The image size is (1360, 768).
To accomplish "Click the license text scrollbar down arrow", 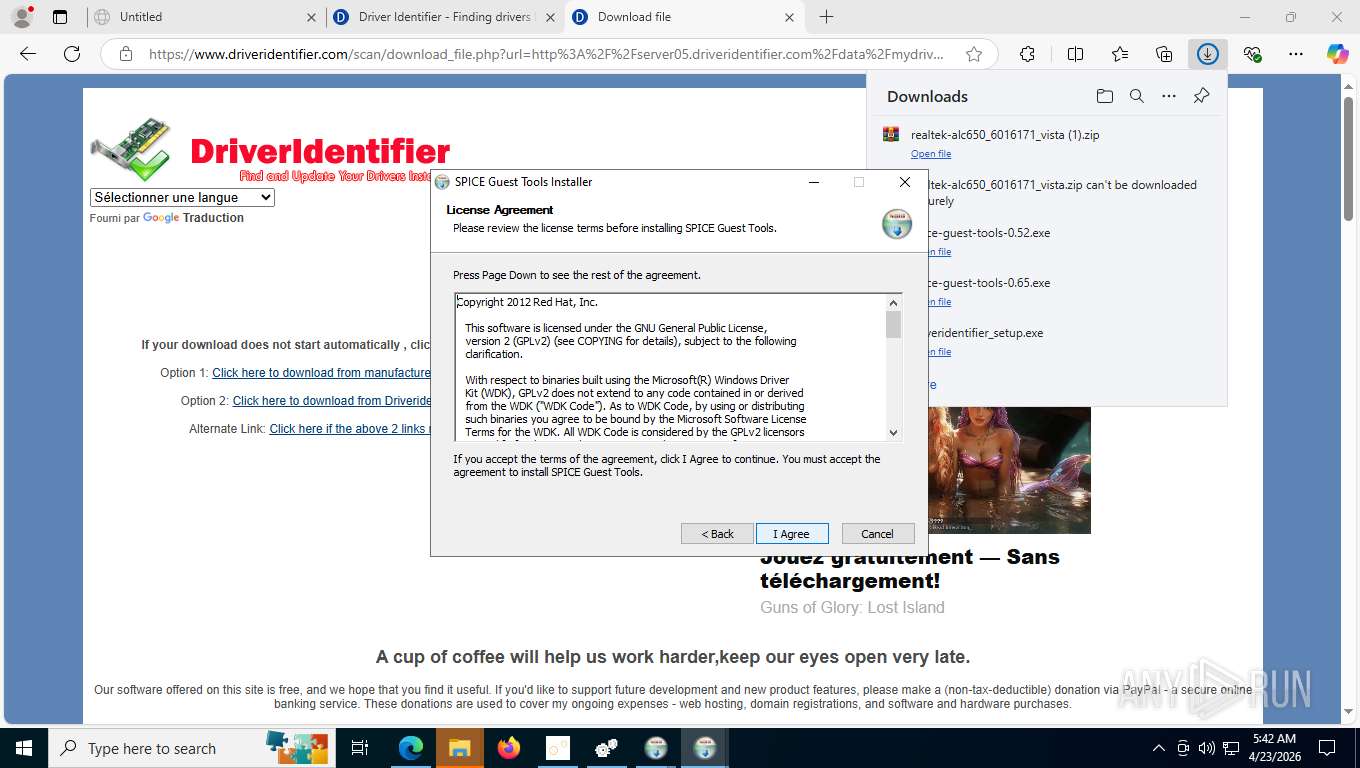I will [x=894, y=432].
